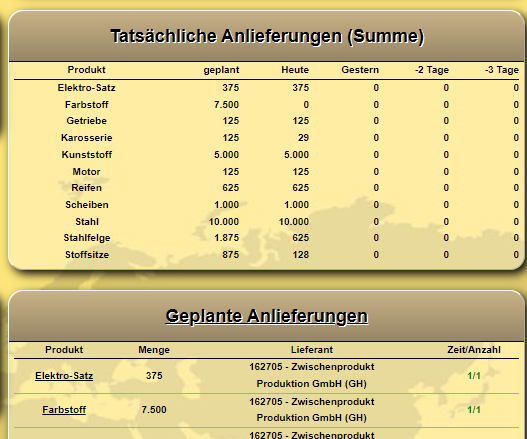This screenshot has width=527, height=439.
Task: Click the Heute column header
Action: click(x=295, y=70)
